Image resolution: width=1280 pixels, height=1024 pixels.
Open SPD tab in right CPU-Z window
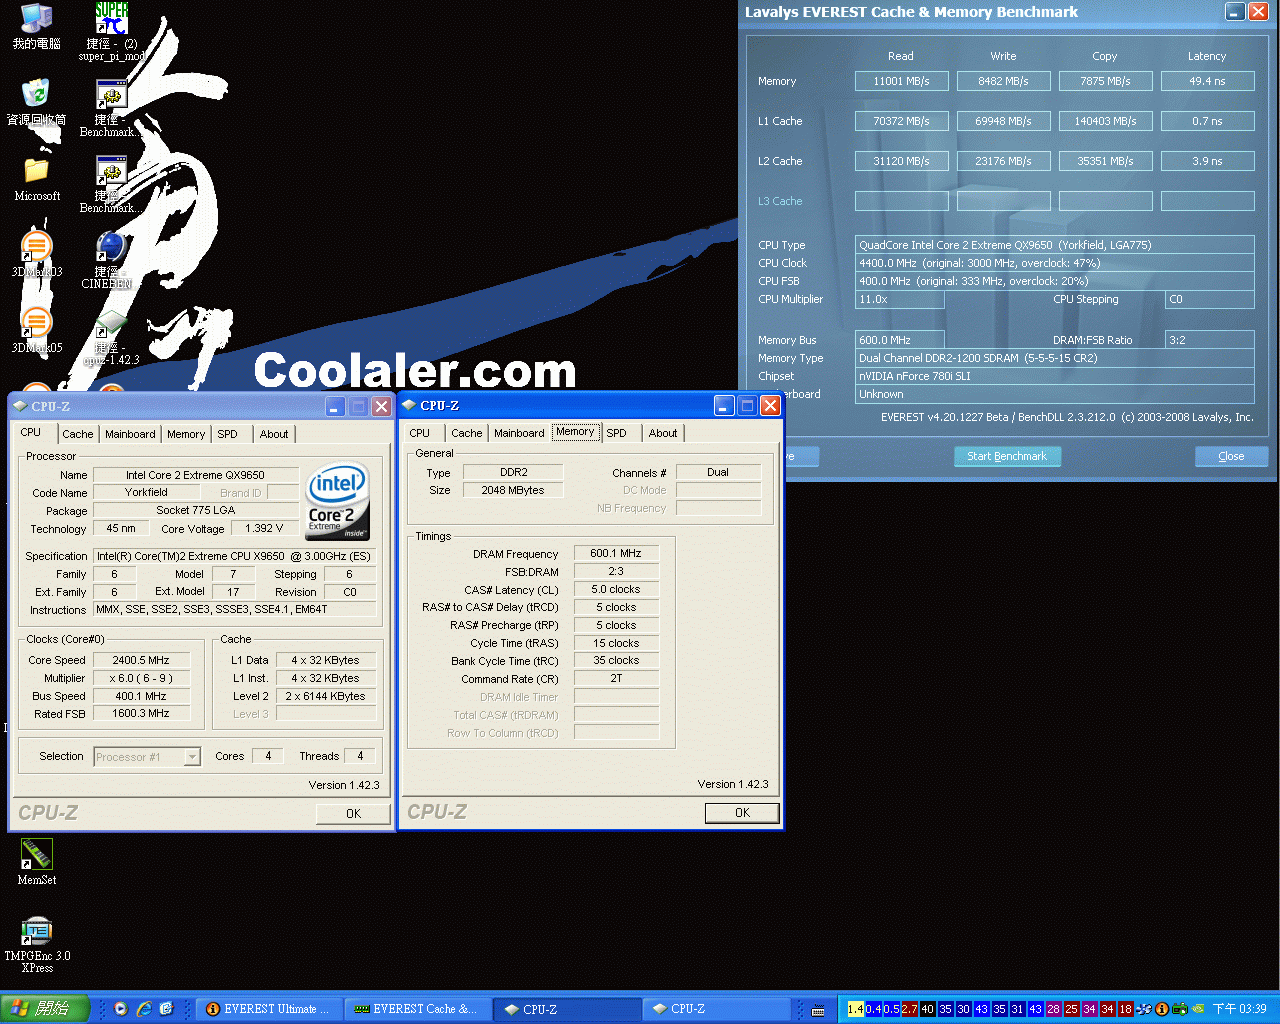617,433
